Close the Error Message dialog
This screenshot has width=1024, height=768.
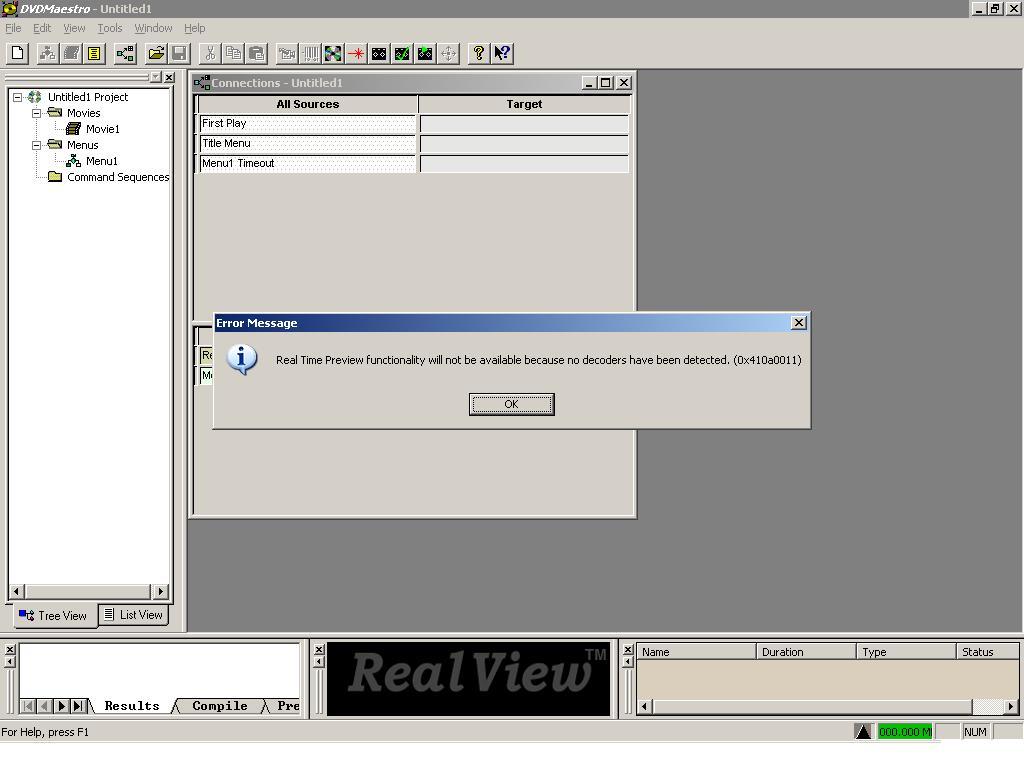click(798, 323)
